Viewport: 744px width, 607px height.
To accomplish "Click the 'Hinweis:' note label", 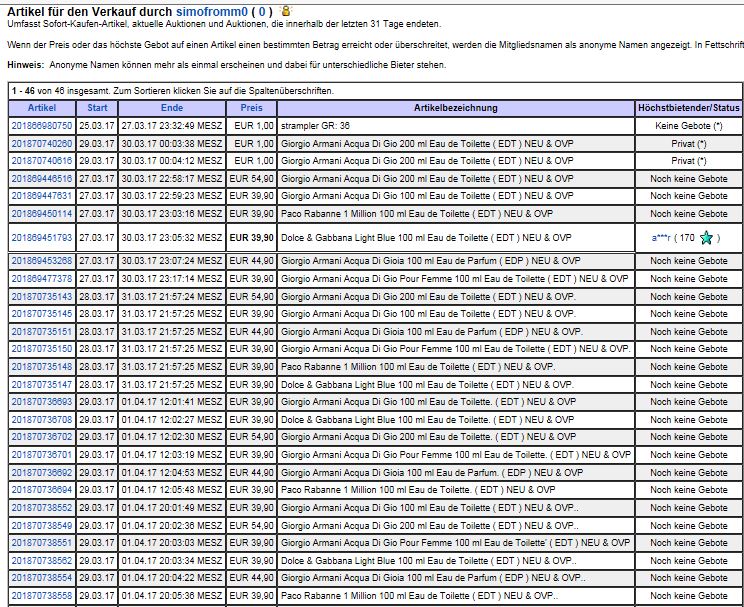I will pos(26,65).
